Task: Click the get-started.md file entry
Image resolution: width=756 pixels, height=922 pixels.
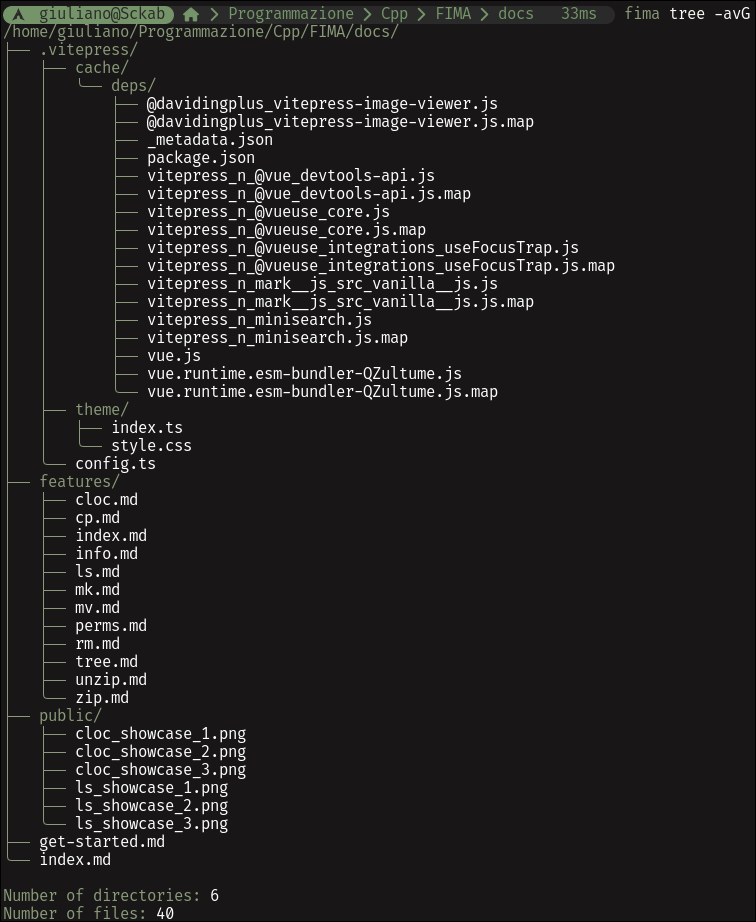Action: (102, 841)
